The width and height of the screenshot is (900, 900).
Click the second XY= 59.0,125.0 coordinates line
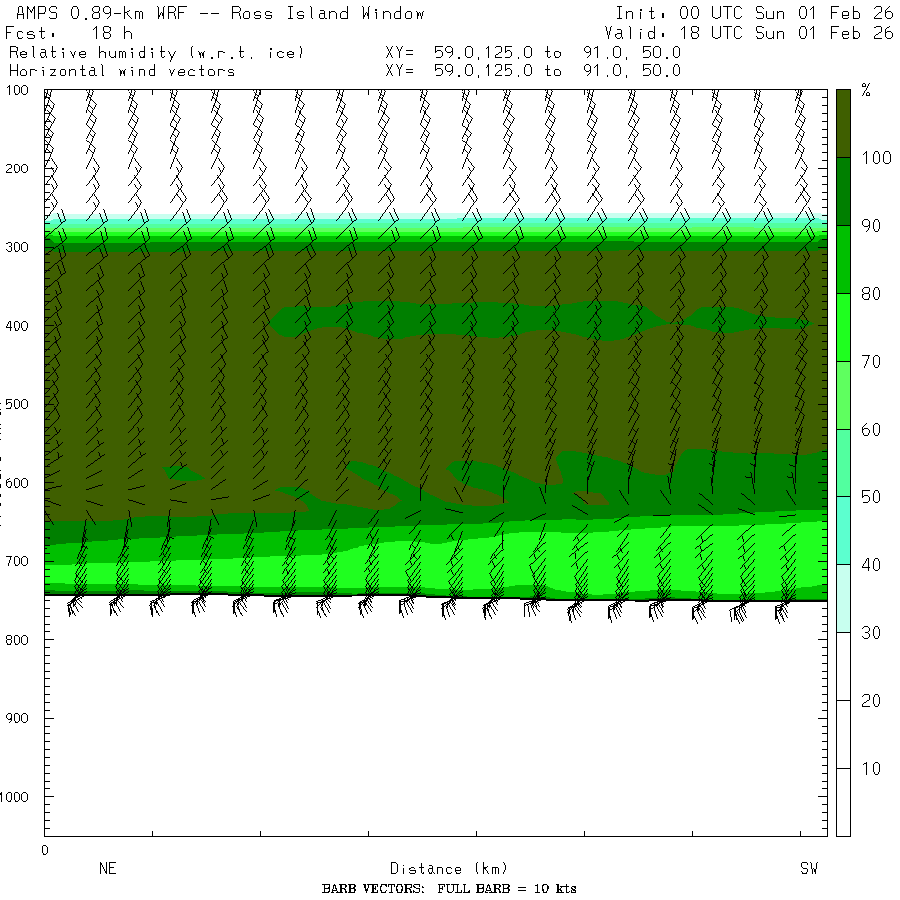[x=533, y=71]
